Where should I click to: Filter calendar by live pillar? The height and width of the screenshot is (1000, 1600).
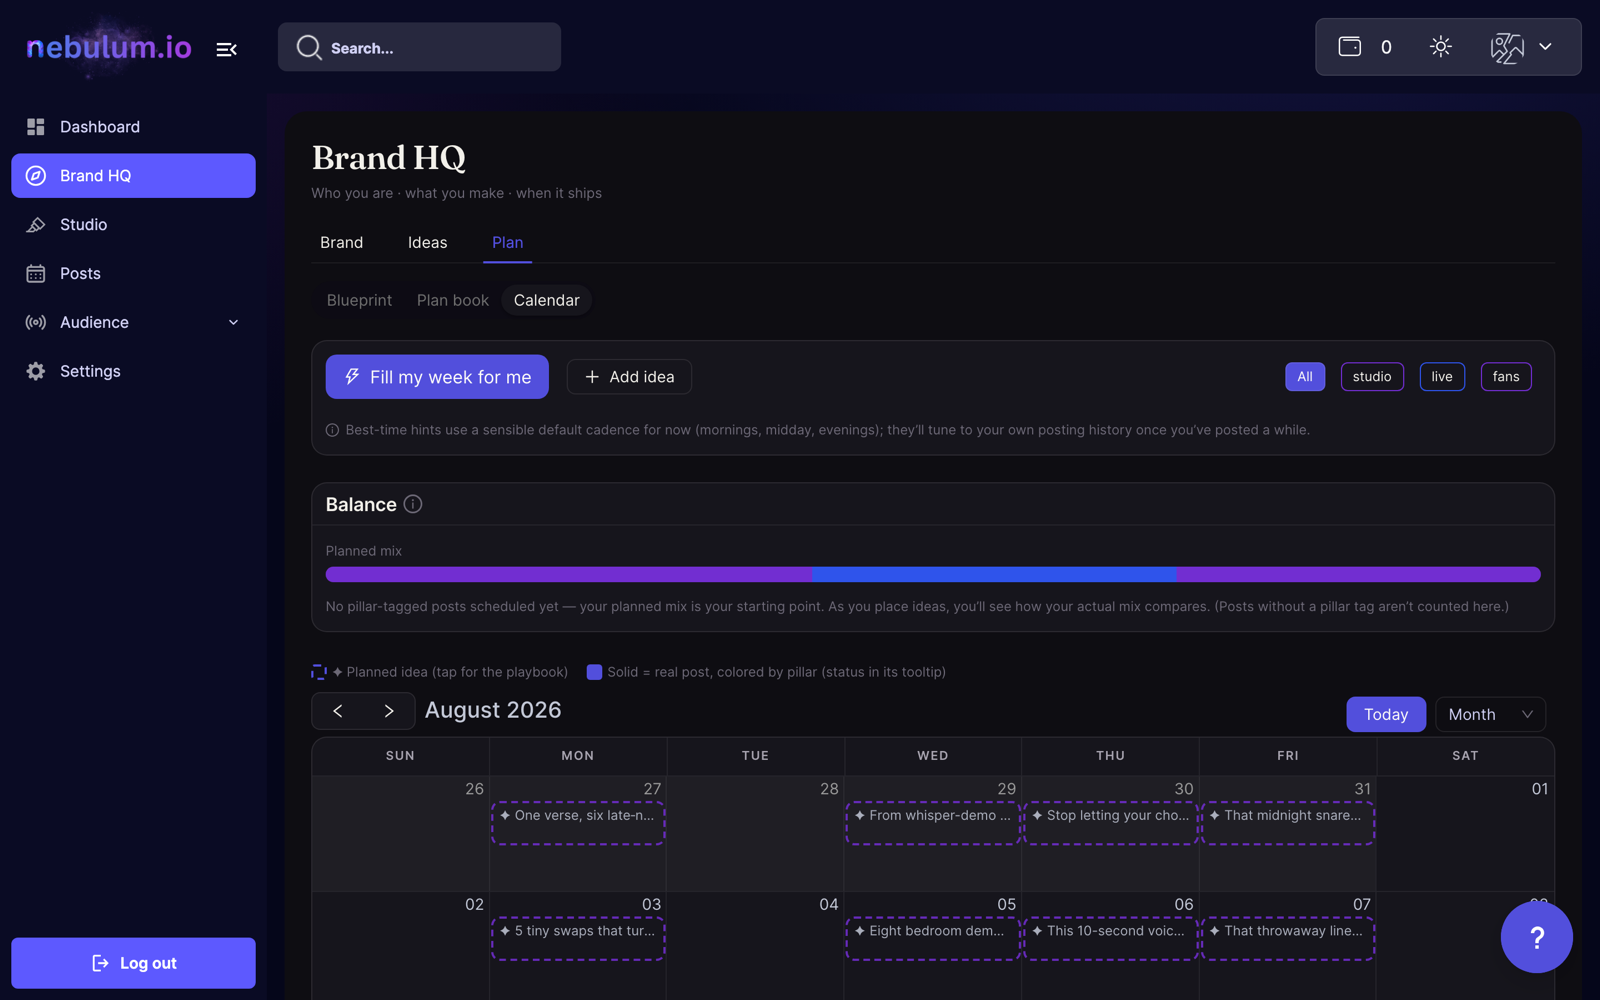[x=1442, y=377]
